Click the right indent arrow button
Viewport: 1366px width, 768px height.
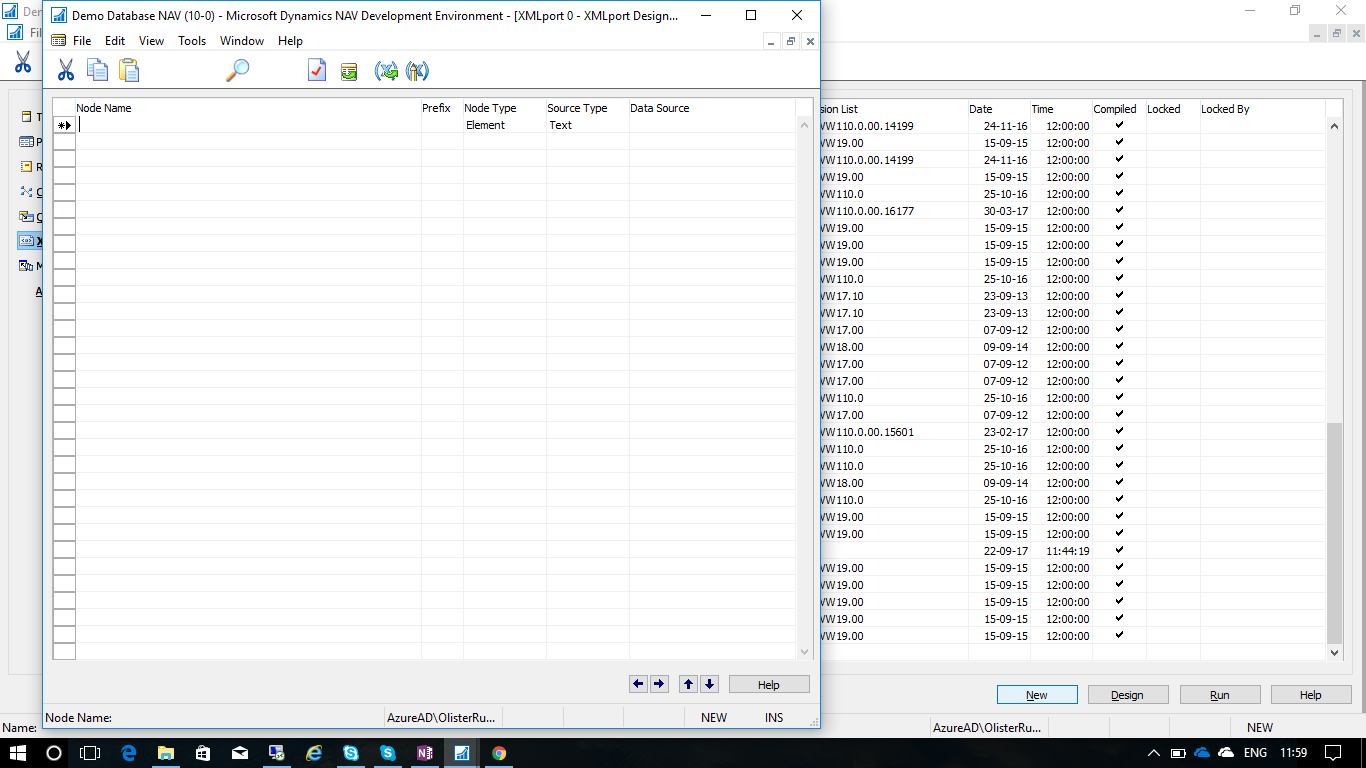point(659,684)
